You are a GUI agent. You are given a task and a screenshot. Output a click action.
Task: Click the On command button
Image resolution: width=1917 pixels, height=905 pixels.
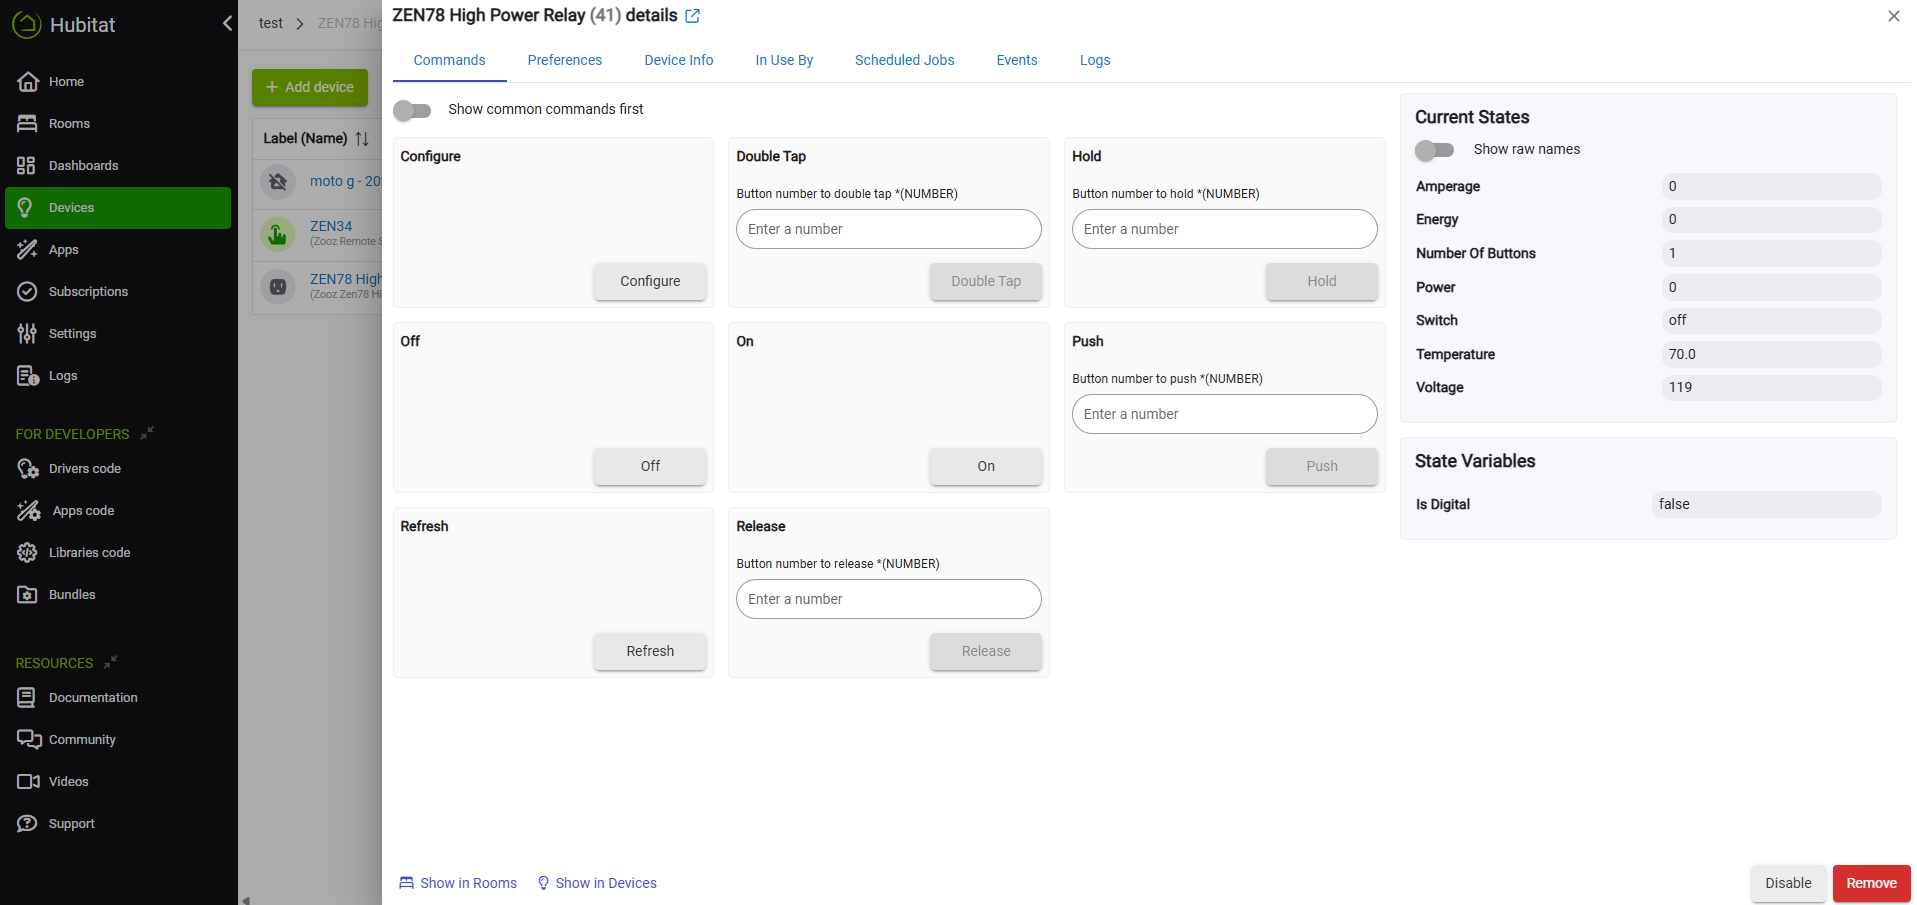(x=986, y=466)
